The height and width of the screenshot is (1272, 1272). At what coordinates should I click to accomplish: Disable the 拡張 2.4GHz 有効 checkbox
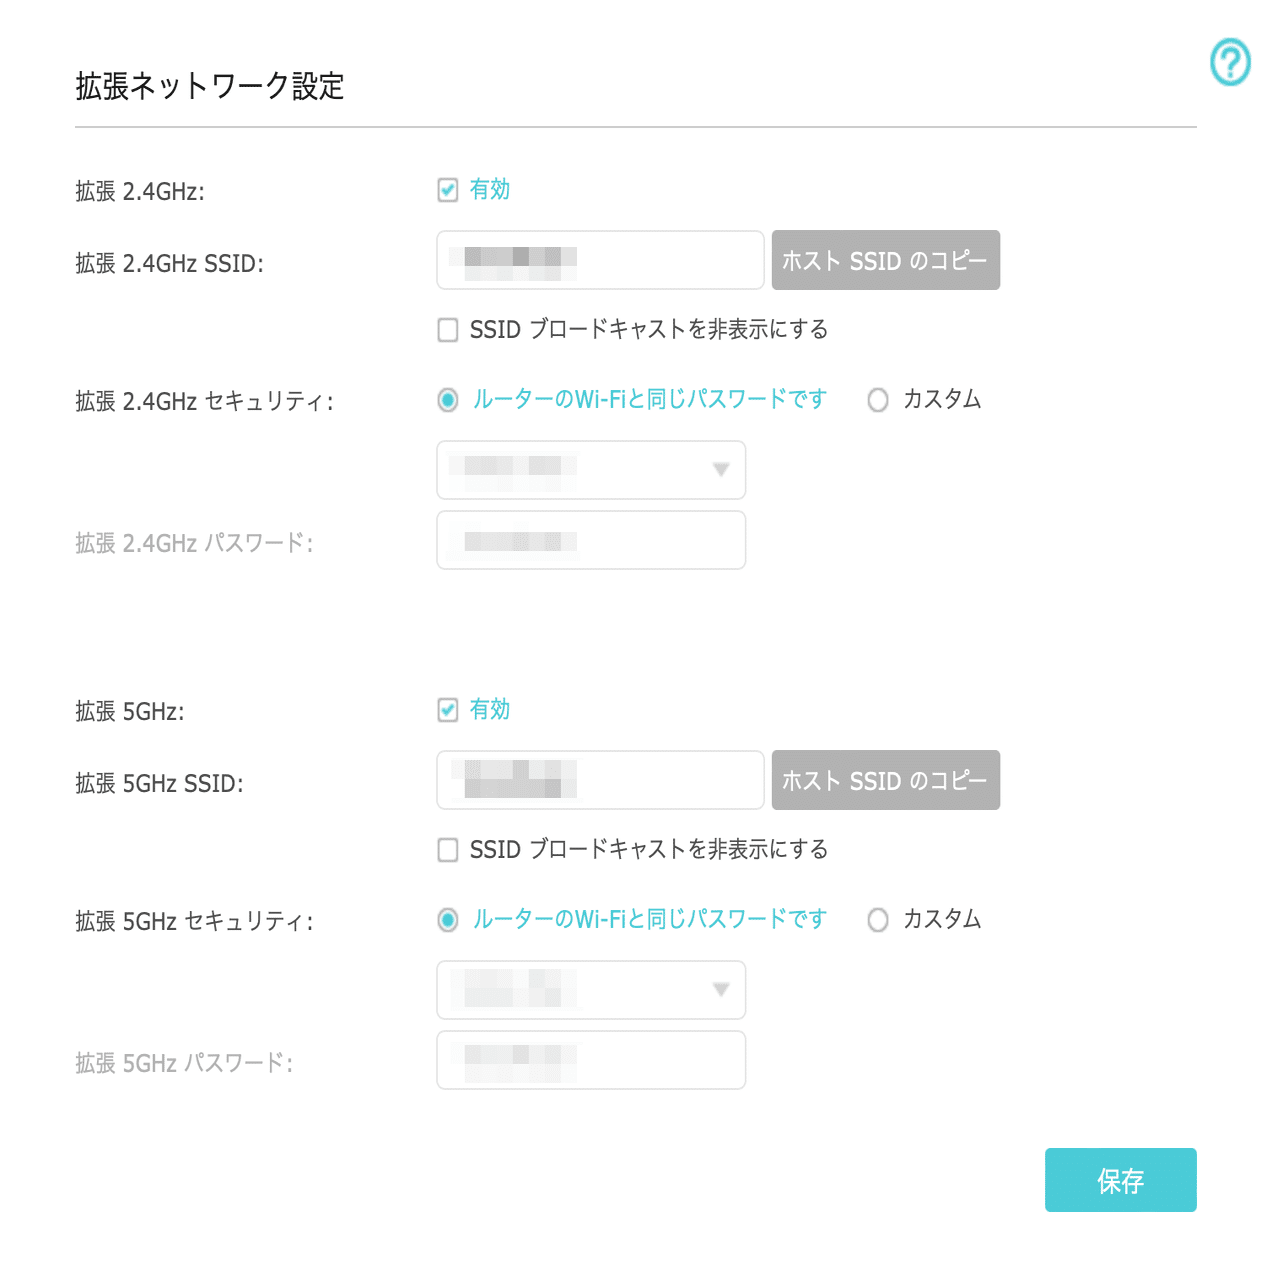448,190
